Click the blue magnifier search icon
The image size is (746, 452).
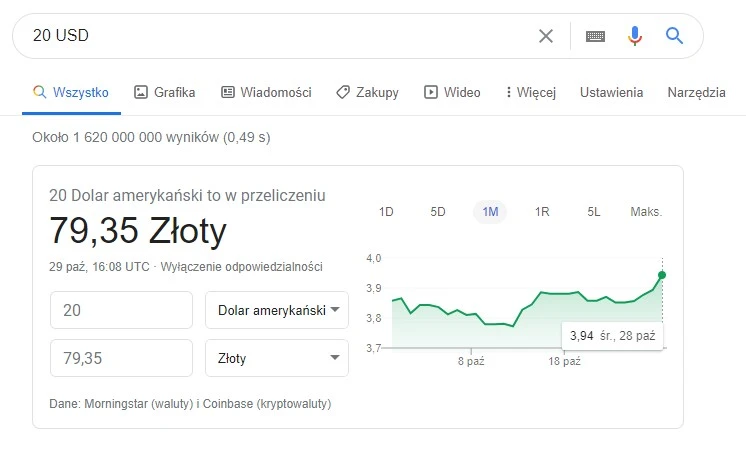(674, 36)
